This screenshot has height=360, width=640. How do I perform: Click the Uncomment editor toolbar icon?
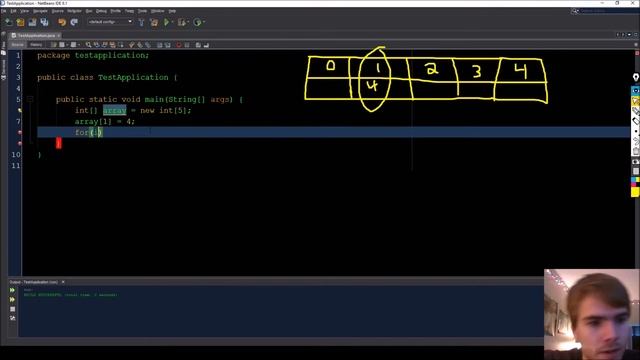point(206,45)
